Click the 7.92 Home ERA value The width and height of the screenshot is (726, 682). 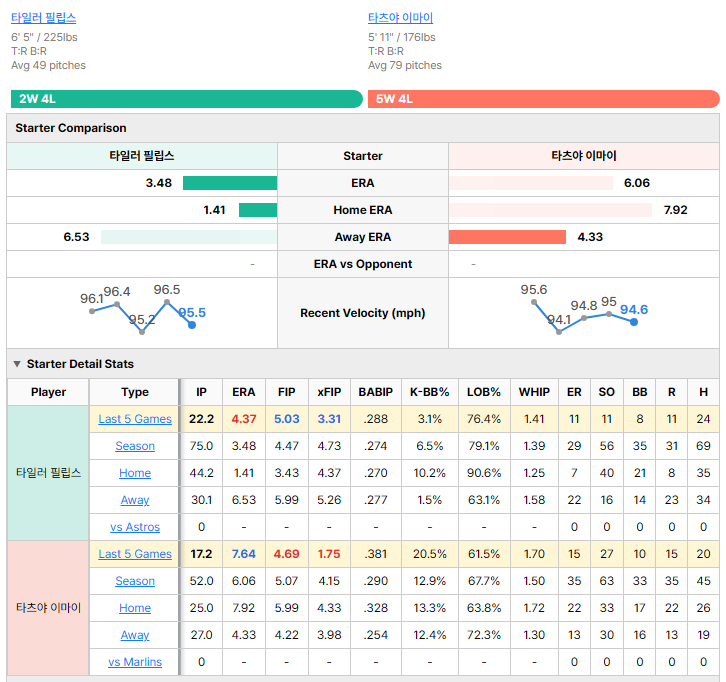point(676,210)
